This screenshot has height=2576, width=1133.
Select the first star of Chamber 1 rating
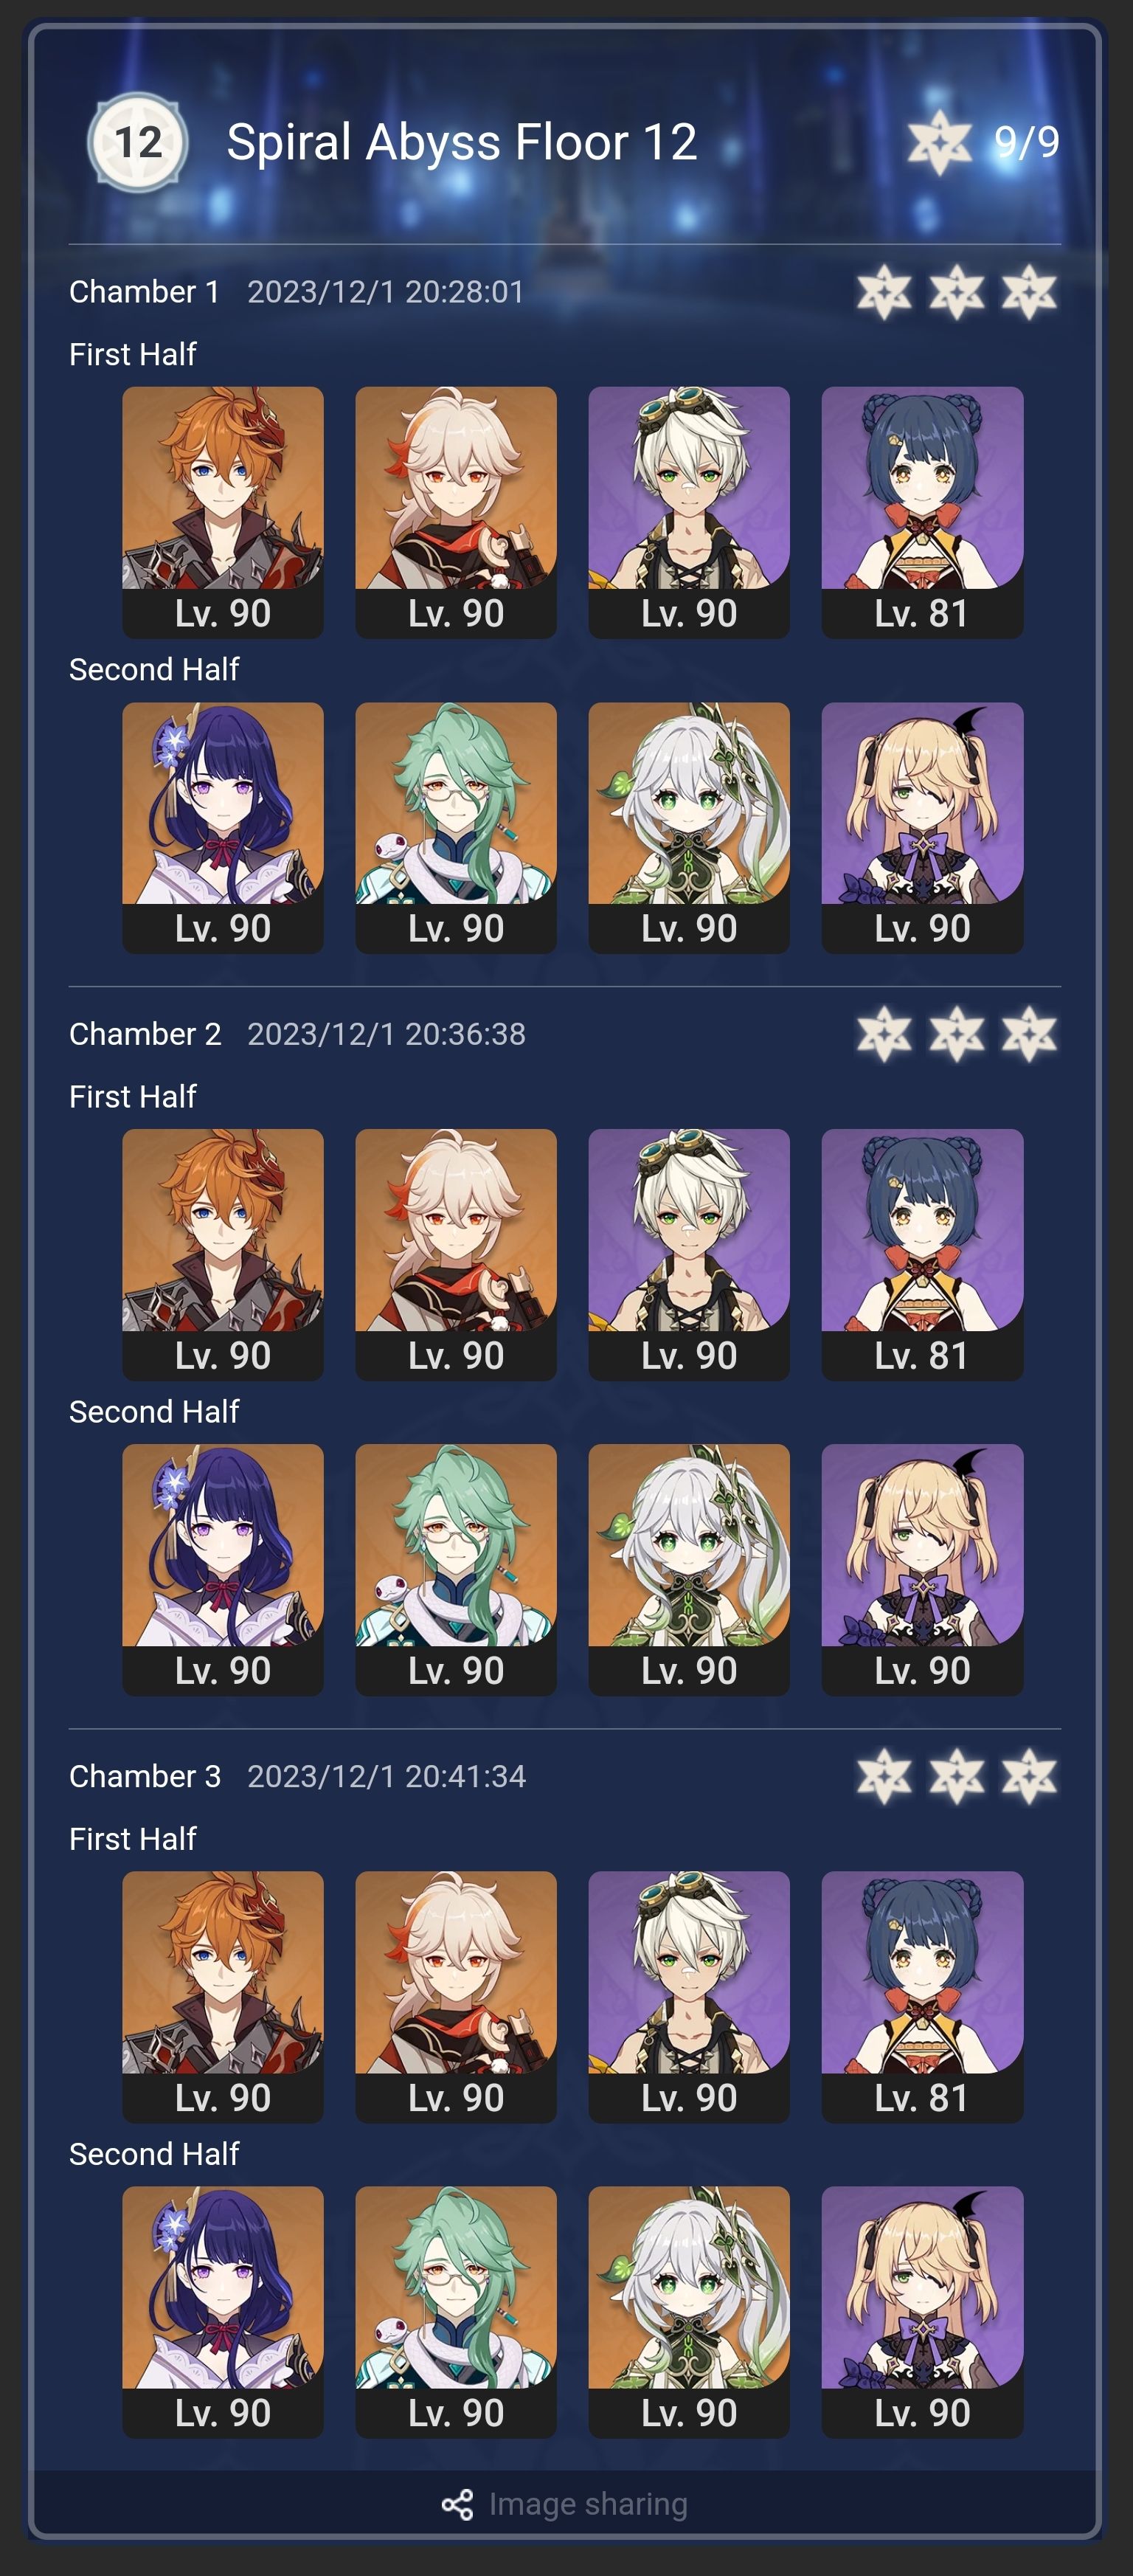[x=884, y=292]
